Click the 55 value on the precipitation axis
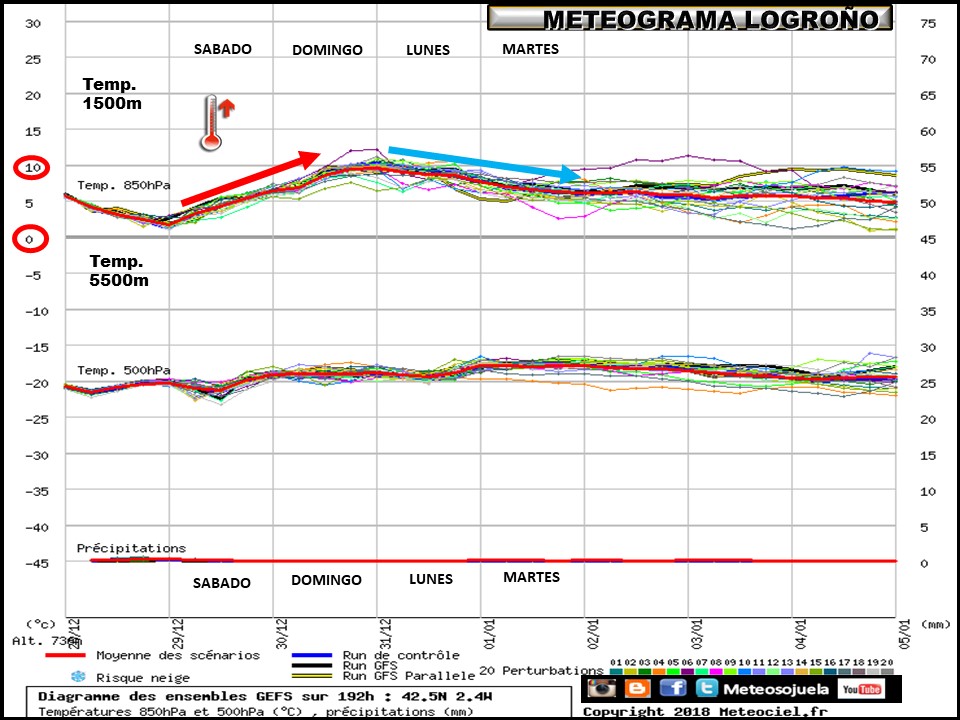Screen dimensions: 960x720 coord(928,167)
